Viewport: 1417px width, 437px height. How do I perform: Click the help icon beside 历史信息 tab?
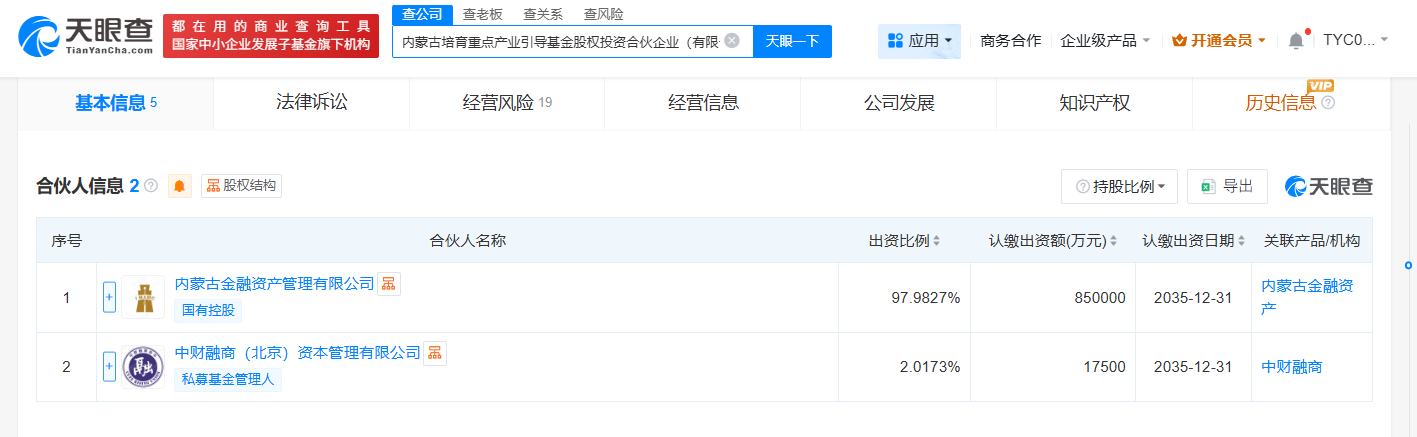click(x=1328, y=103)
